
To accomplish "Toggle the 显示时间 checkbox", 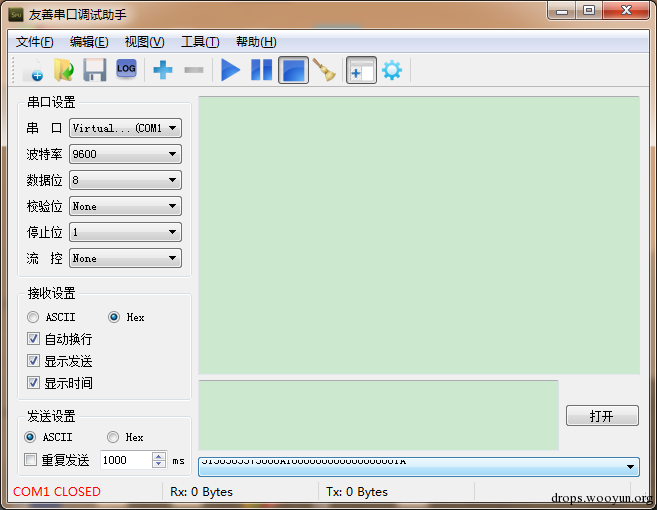I will coord(34,383).
